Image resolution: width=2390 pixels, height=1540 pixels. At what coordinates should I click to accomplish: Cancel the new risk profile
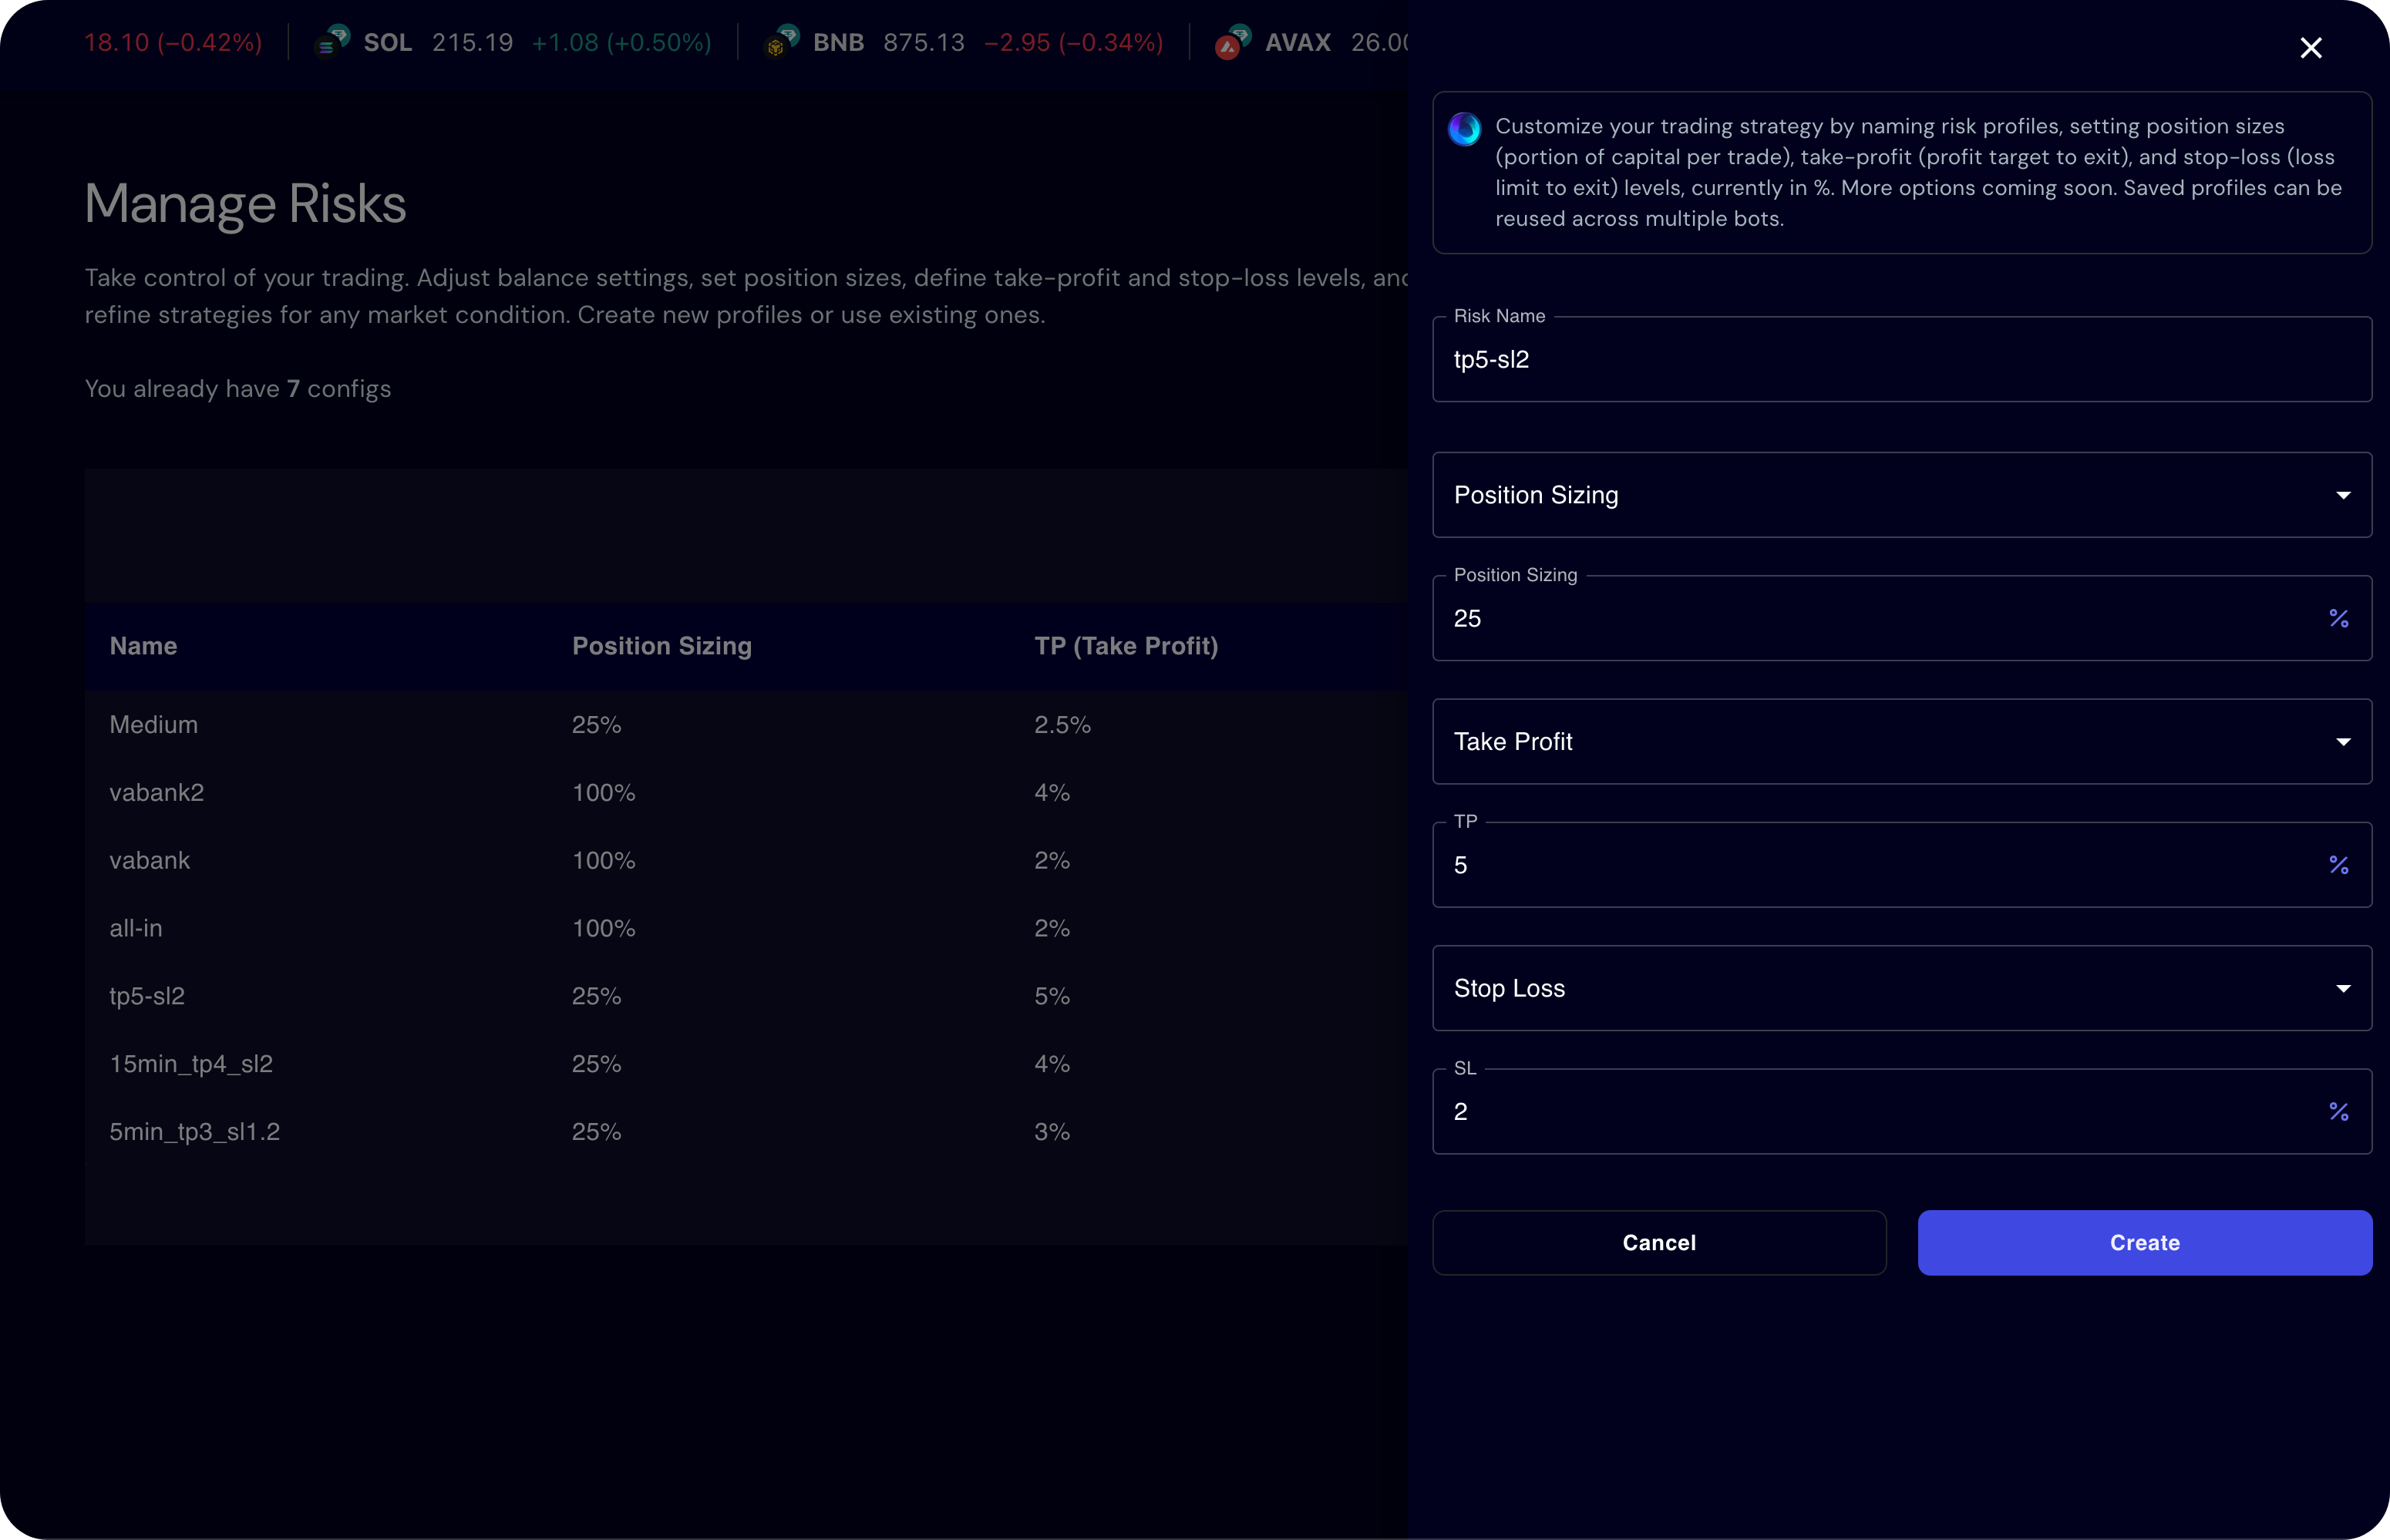click(1659, 1243)
